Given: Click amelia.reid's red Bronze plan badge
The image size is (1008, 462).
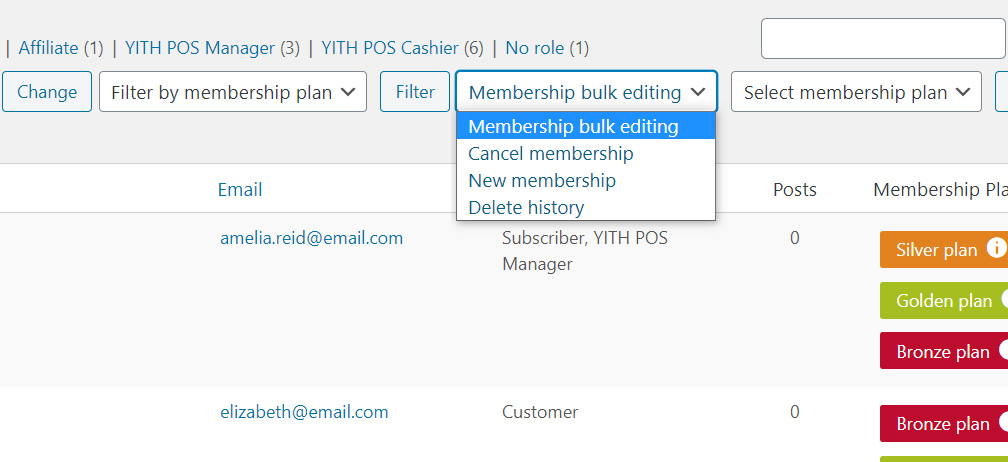Looking at the screenshot, I should pos(944,351).
